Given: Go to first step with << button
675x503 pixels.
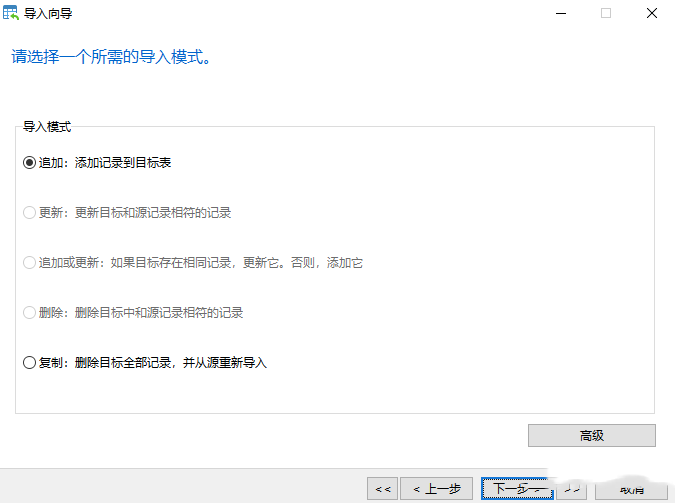Looking at the screenshot, I should click(383, 489).
